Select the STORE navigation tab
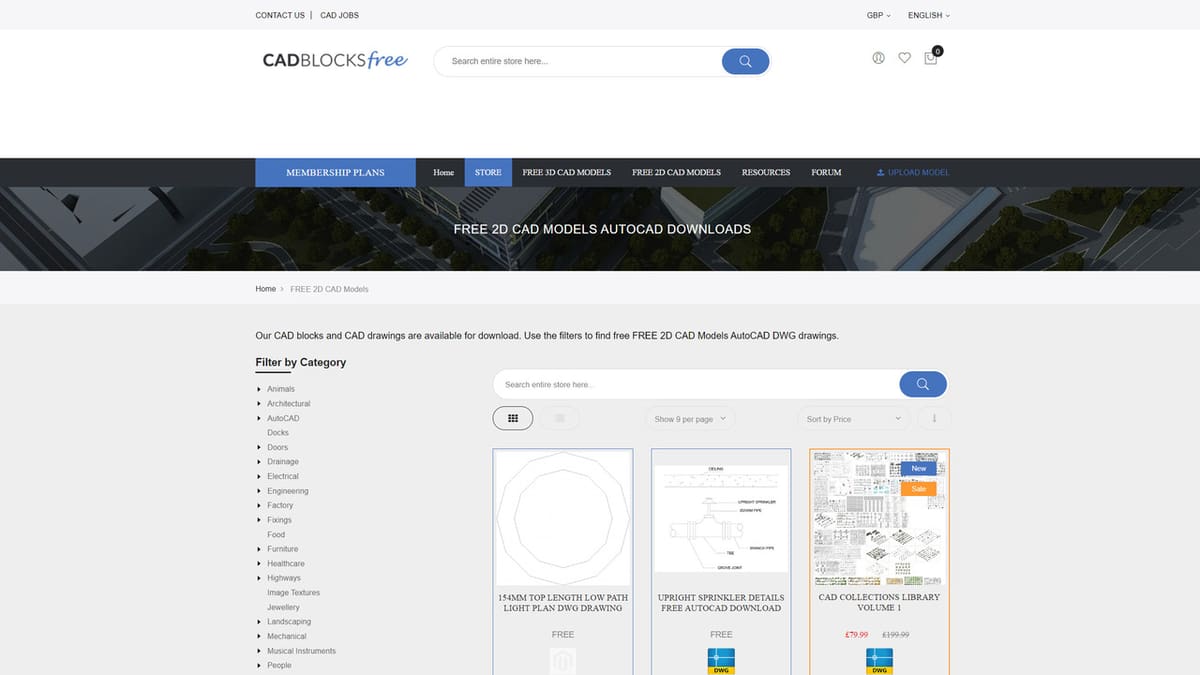The image size is (1200, 675). pyautogui.click(x=488, y=172)
